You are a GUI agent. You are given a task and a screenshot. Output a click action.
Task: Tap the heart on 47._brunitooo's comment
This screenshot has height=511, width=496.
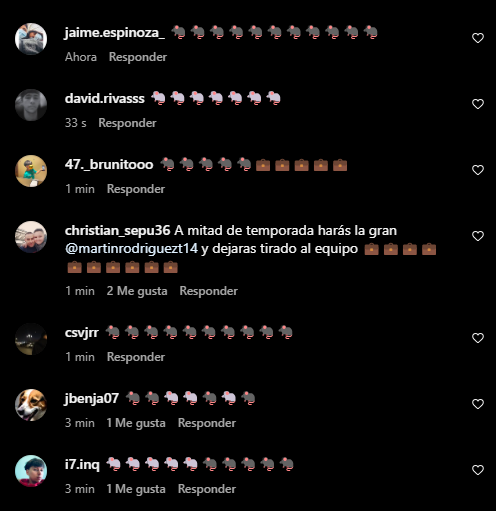pos(478,170)
